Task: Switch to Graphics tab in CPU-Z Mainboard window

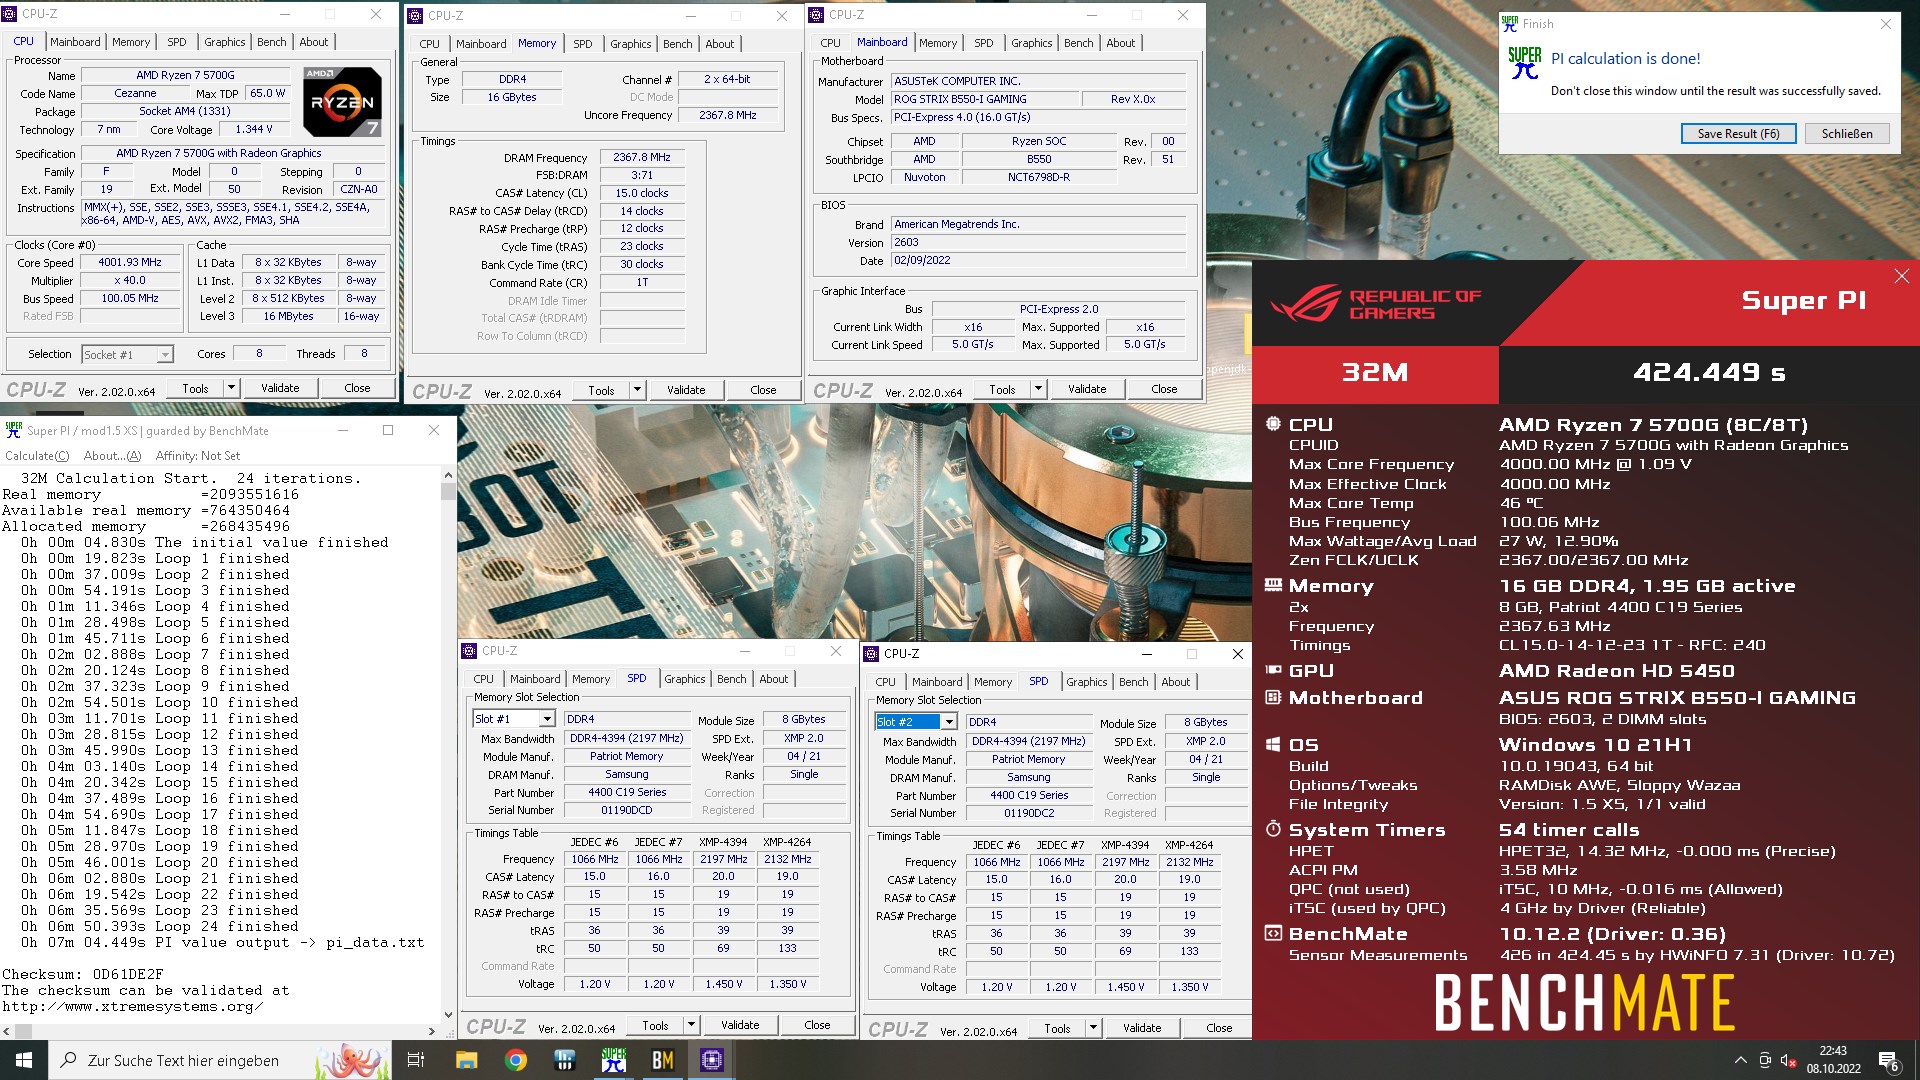Action: tap(1031, 43)
